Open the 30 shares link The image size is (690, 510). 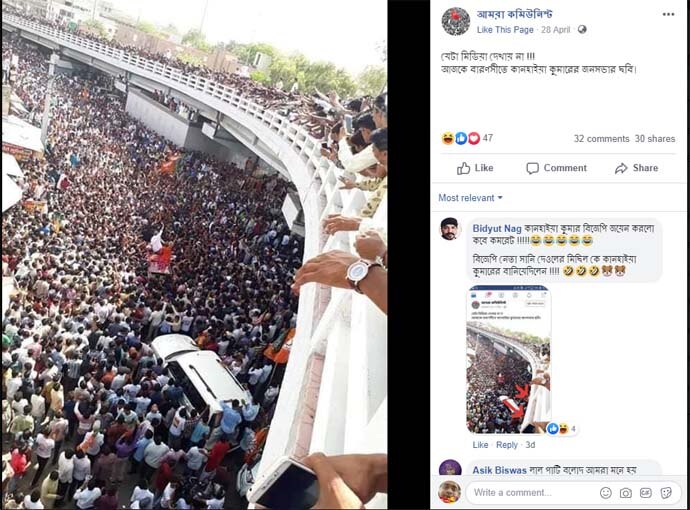654,139
